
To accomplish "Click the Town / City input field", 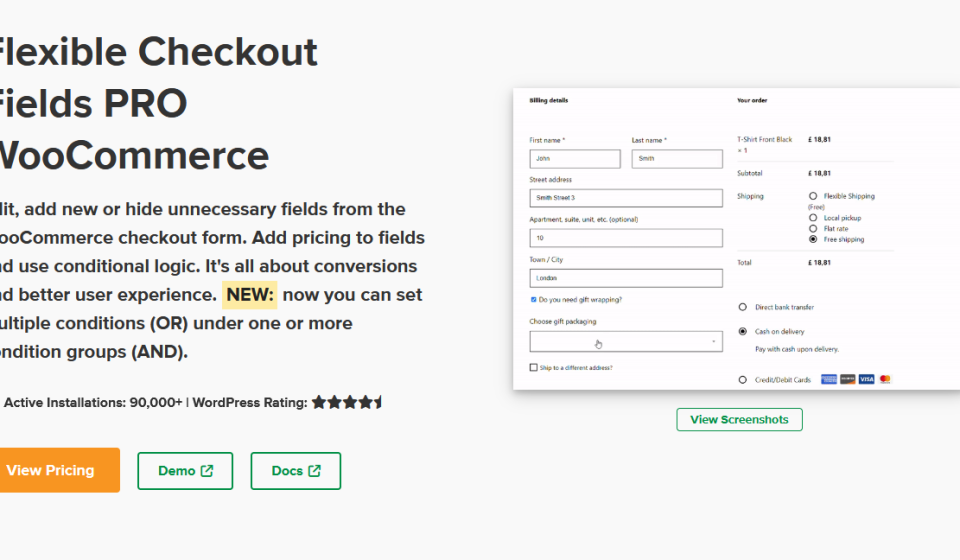I will click(x=626, y=278).
